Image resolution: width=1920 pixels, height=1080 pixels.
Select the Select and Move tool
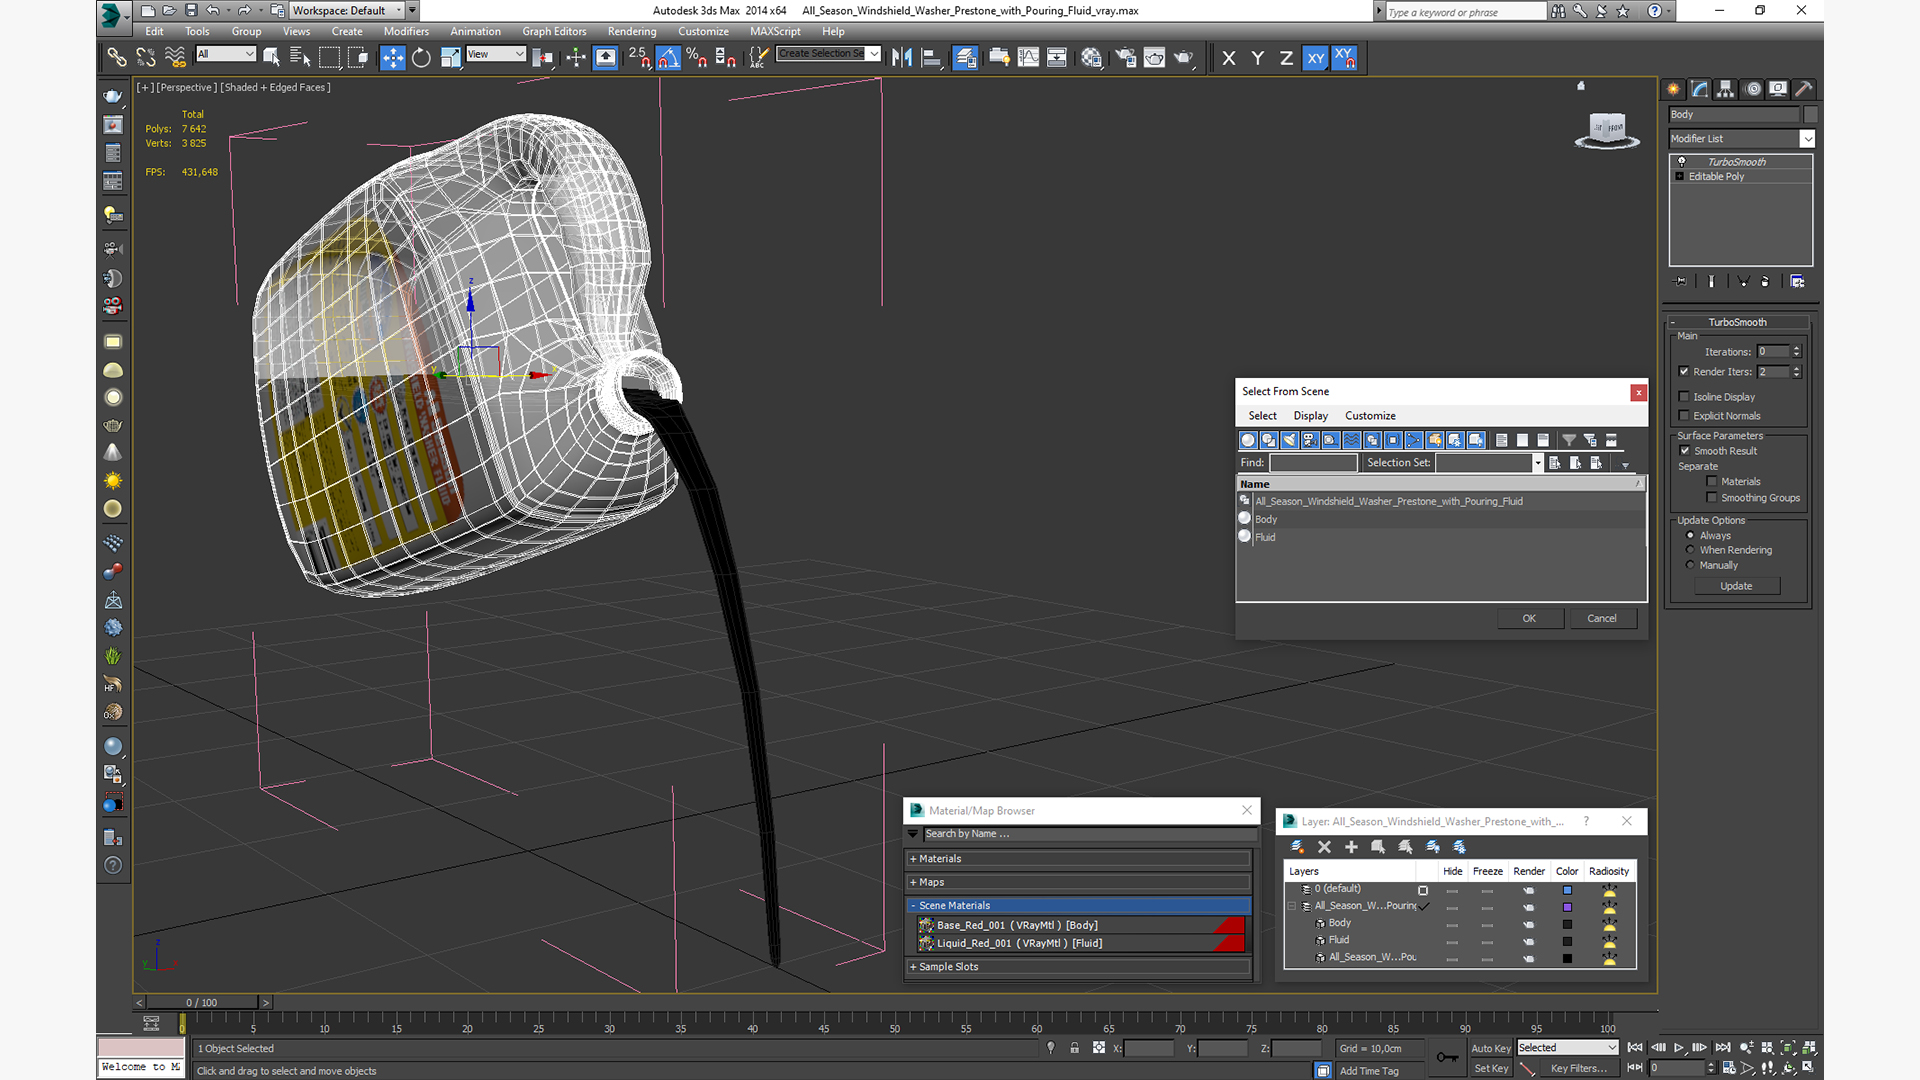[x=392, y=58]
